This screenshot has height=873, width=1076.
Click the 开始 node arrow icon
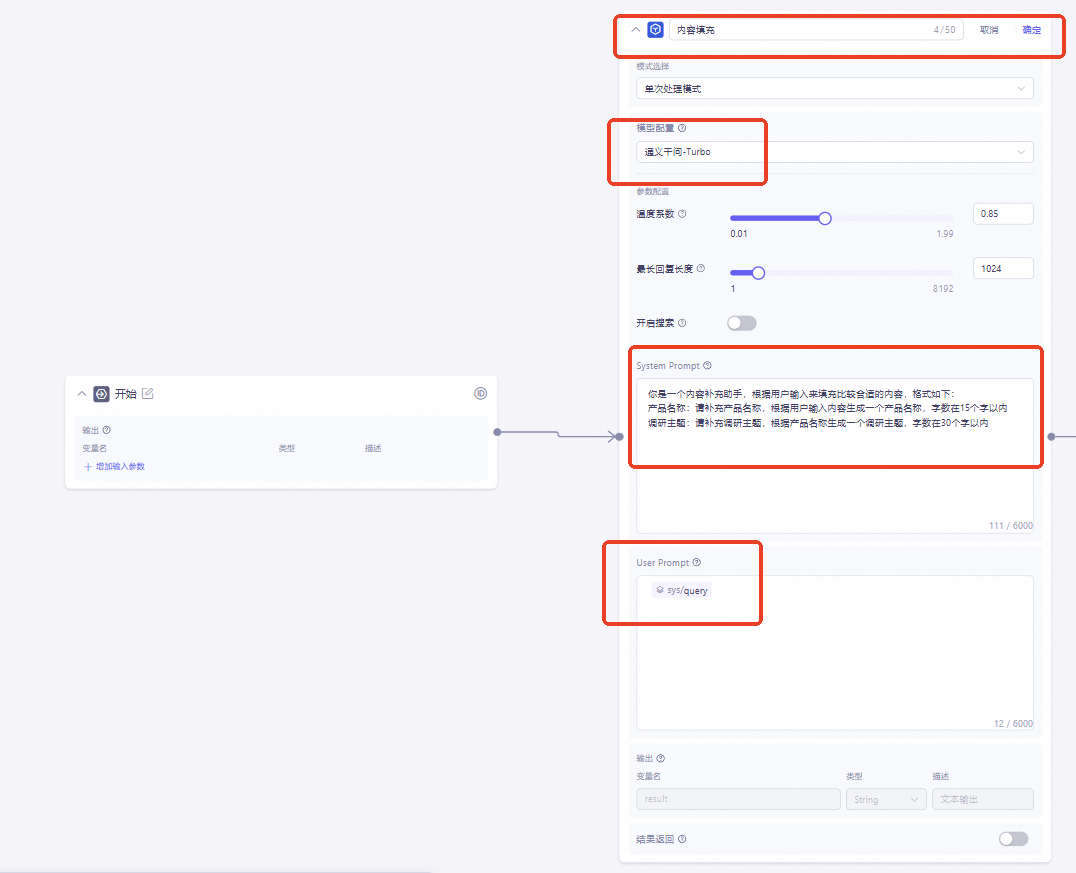[x=102, y=394]
